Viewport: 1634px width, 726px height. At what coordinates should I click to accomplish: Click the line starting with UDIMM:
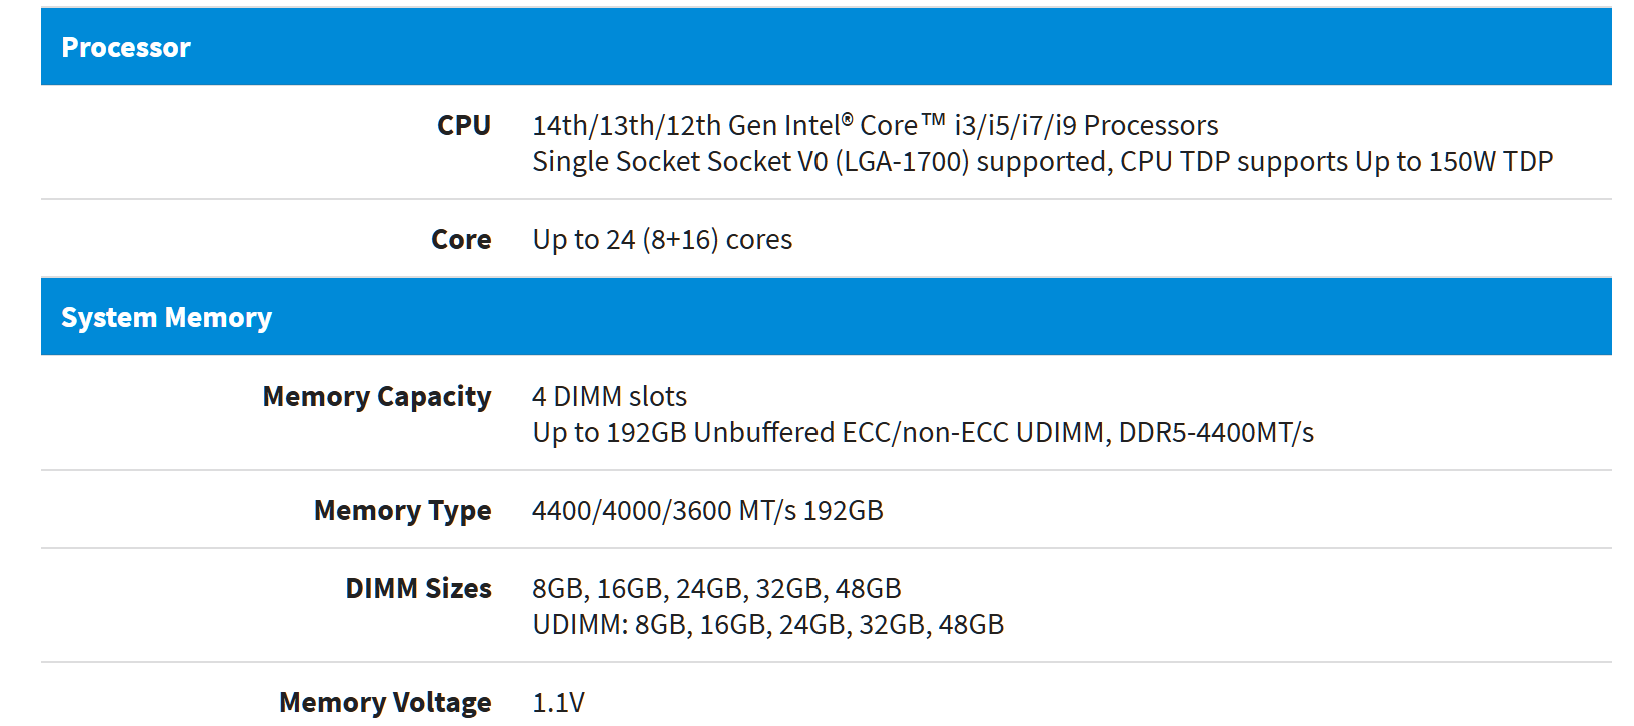[767, 625]
